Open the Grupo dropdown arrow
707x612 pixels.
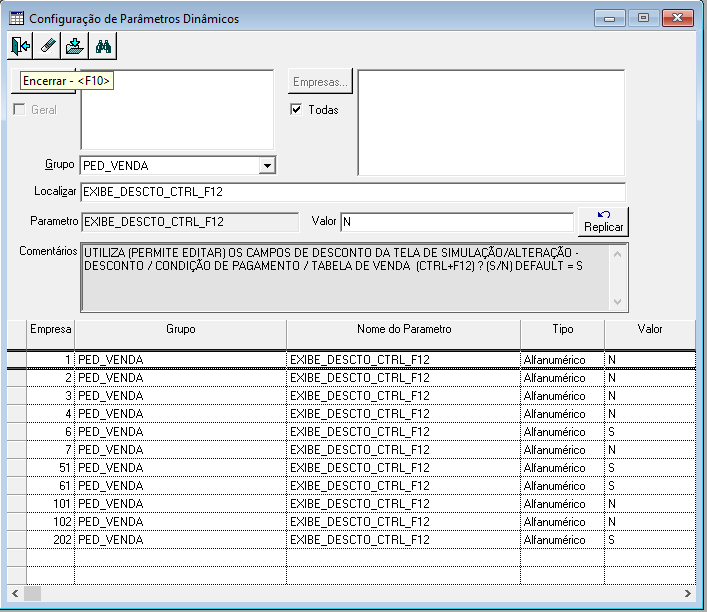pos(267,166)
